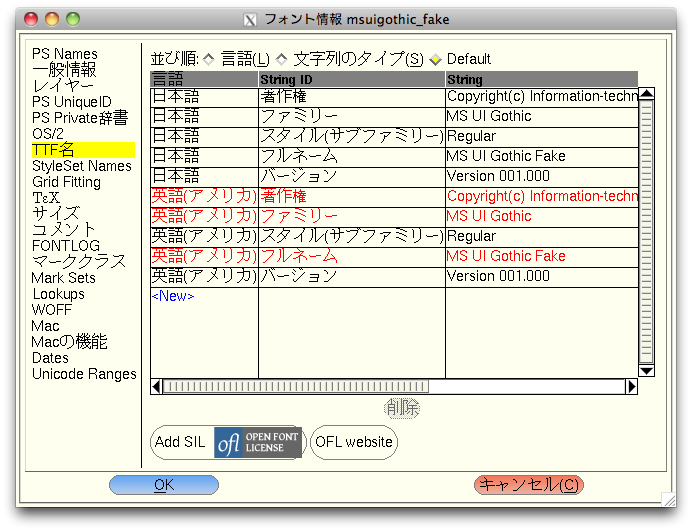Open the Dates section
The width and height of the screenshot is (692, 531).
pyautogui.click(x=50, y=358)
